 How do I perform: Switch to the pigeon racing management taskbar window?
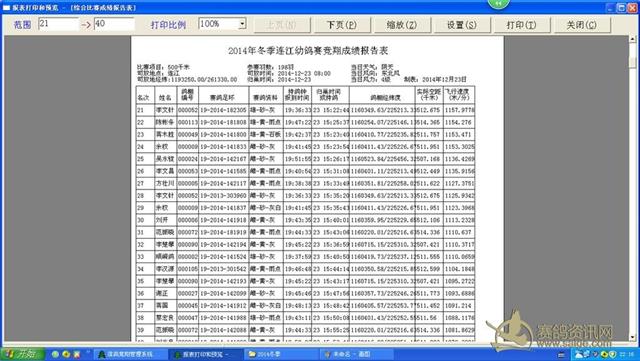point(130,354)
